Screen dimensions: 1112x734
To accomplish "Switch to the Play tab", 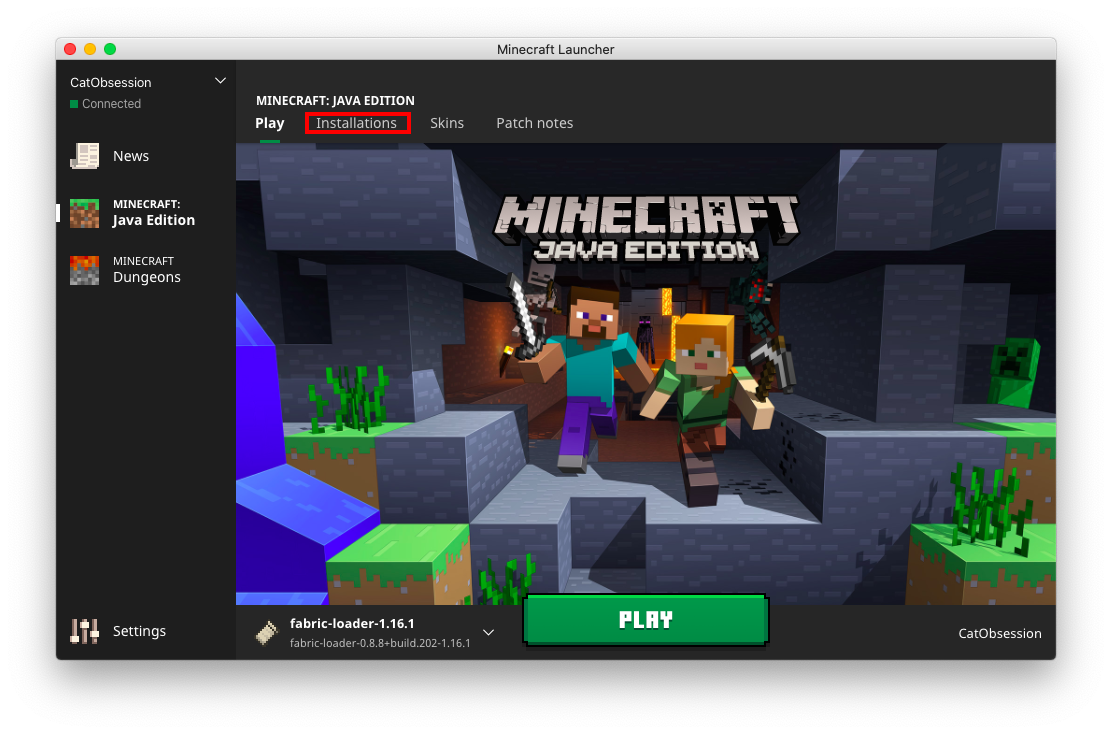I will click(x=270, y=123).
